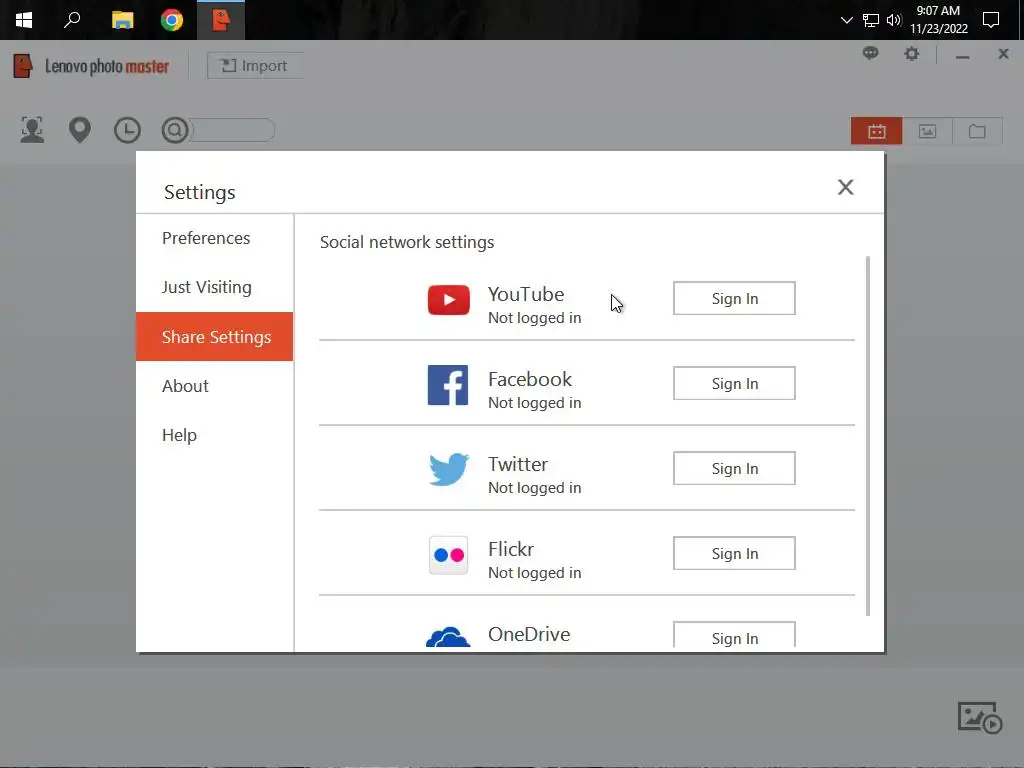
Task: Open File Explorer from taskbar
Action: pyautogui.click(x=122, y=20)
